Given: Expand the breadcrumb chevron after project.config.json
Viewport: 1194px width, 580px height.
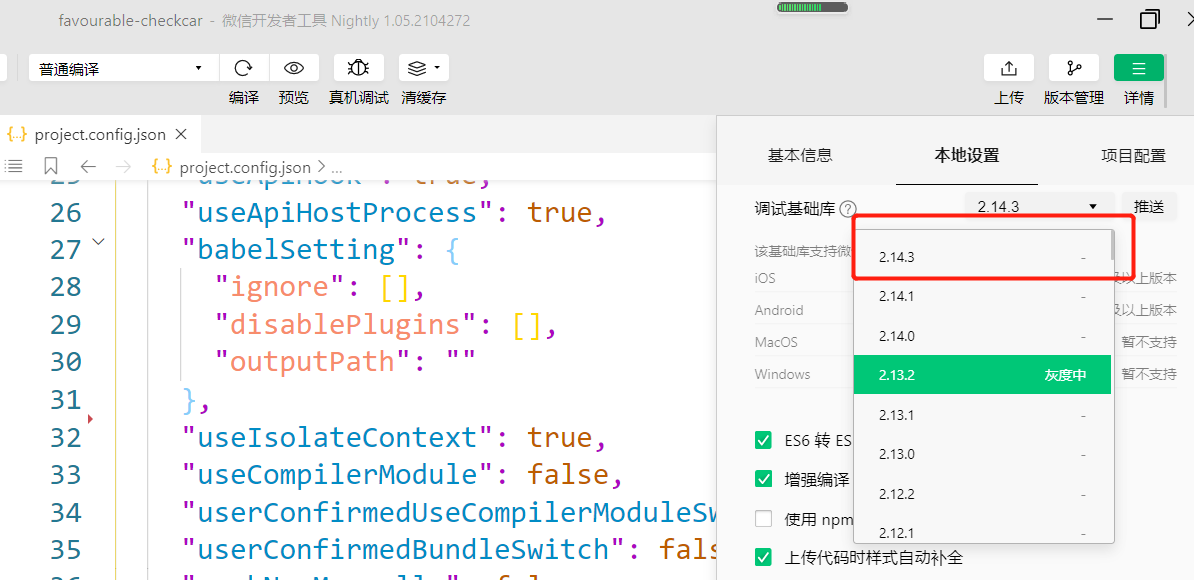Looking at the screenshot, I should (321, 167).
